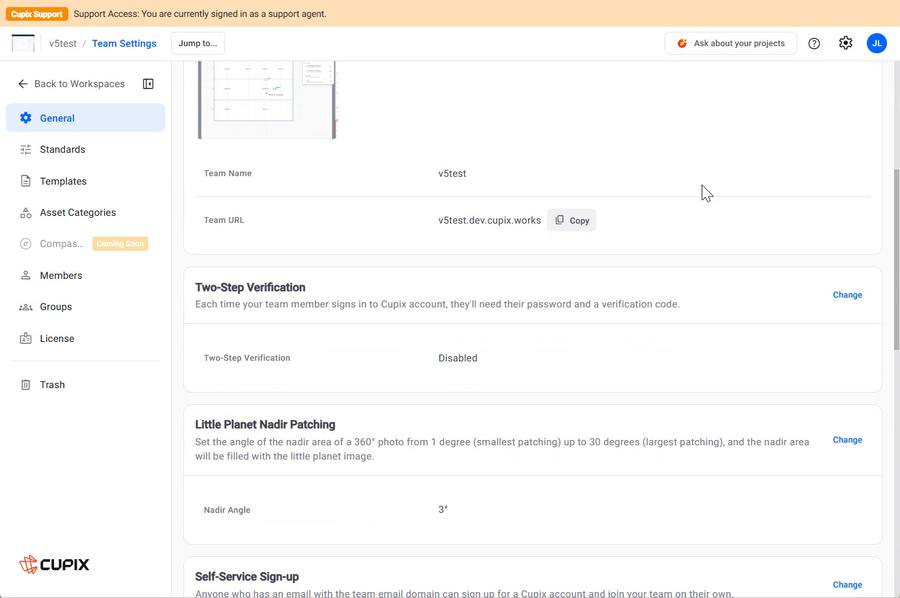Open help via question mark icon
The height and width of the screenshot is (598, 900).
pyautogui.click(x=814, y=43)
